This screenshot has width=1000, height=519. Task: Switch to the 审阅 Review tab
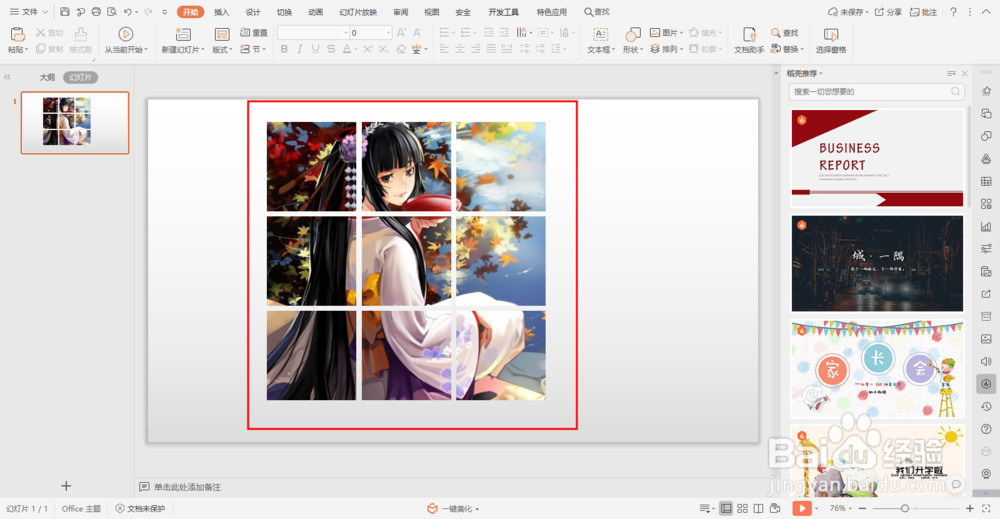pos(401,12)
